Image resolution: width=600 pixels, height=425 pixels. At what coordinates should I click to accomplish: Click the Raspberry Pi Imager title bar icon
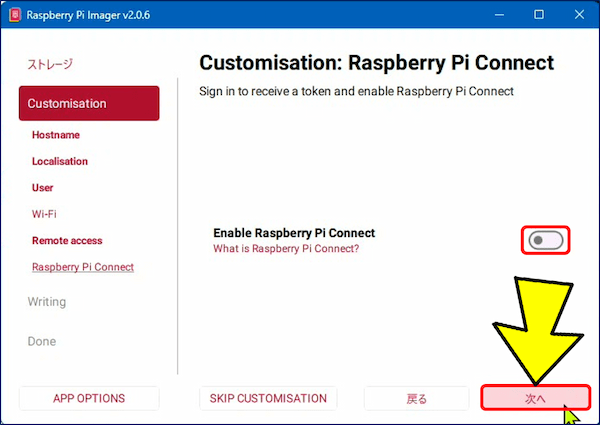pyautogui.click(x=15, y=15)
